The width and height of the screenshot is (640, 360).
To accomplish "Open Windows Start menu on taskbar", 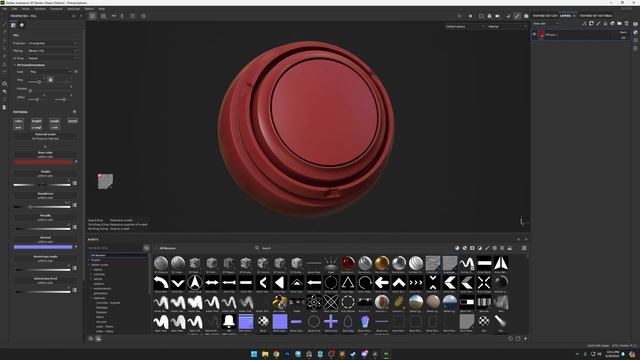I will click(254, 354).
